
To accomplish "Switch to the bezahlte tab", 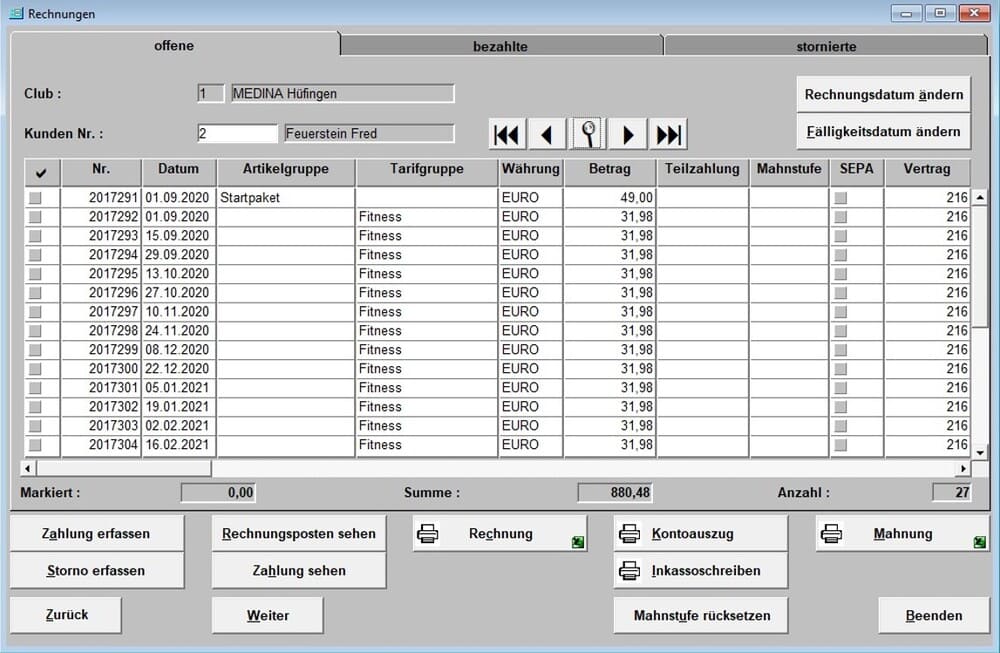I will pos(500,46).
